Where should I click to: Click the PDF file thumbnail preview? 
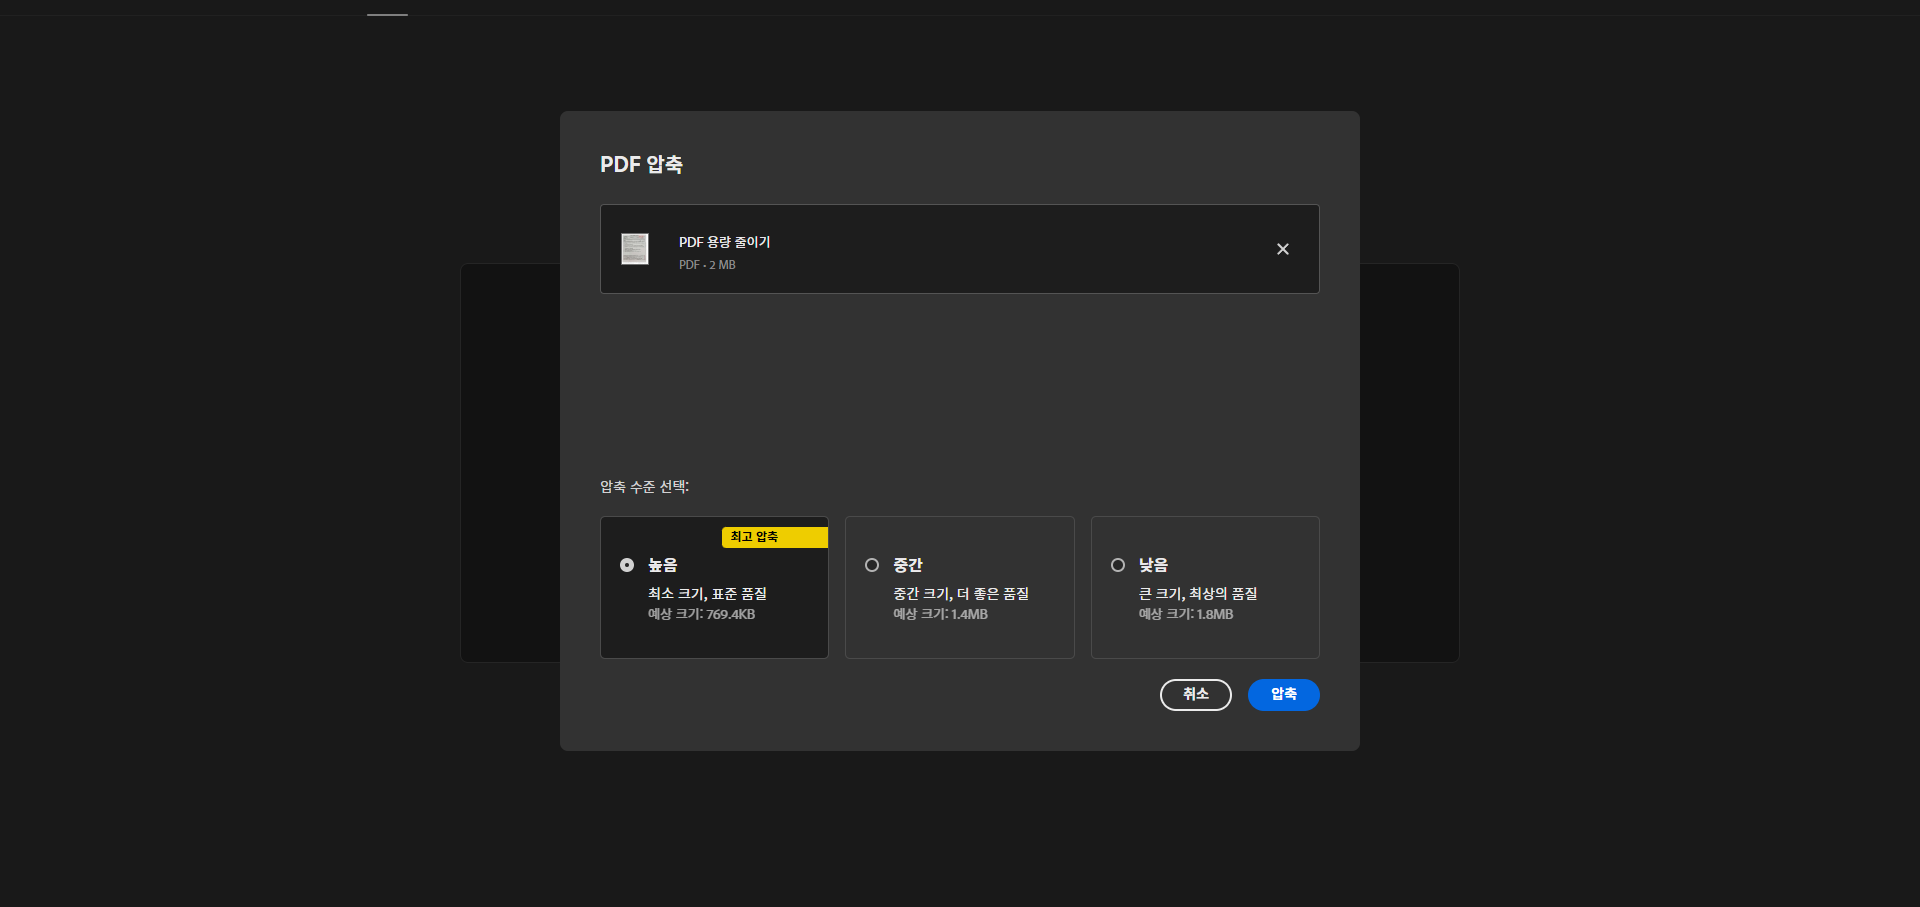[x=635, y=249]
